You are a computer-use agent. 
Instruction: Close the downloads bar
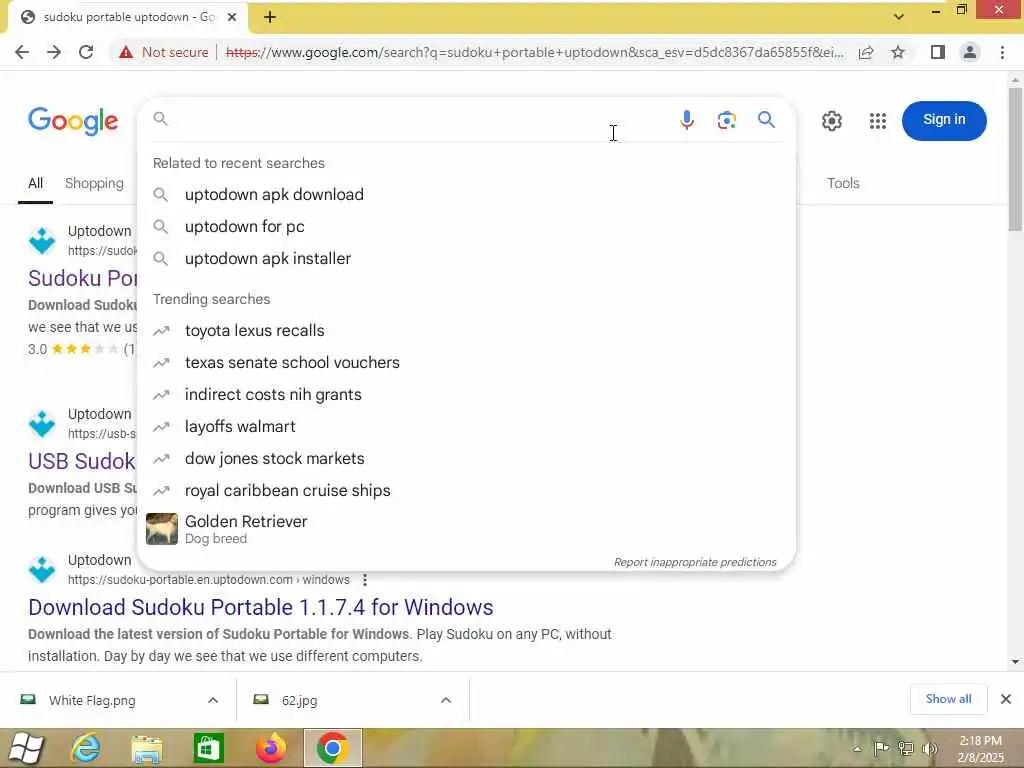click(1006, 699)
